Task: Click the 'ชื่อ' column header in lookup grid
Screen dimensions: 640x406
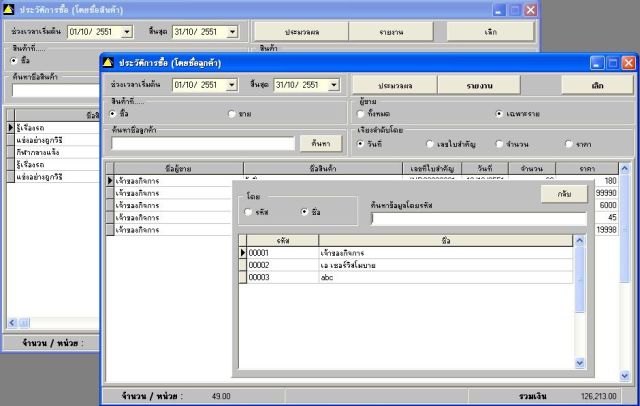Action: [x=445, y=241]
